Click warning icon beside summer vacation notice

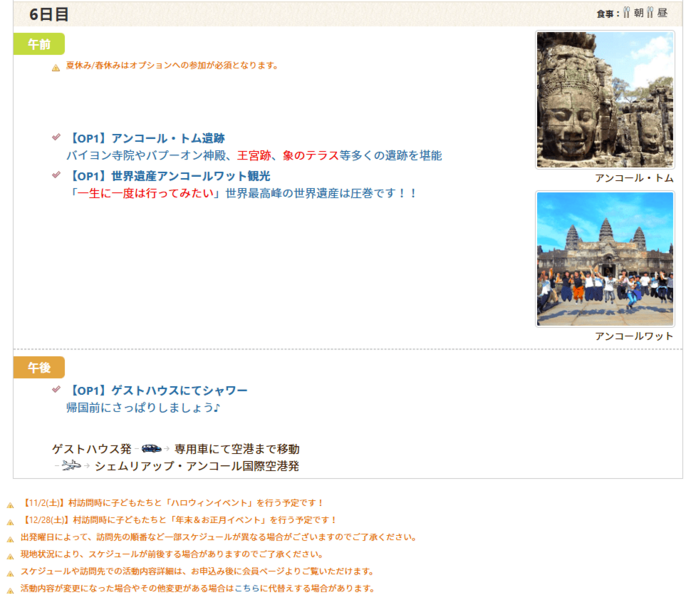click(56, 67)
